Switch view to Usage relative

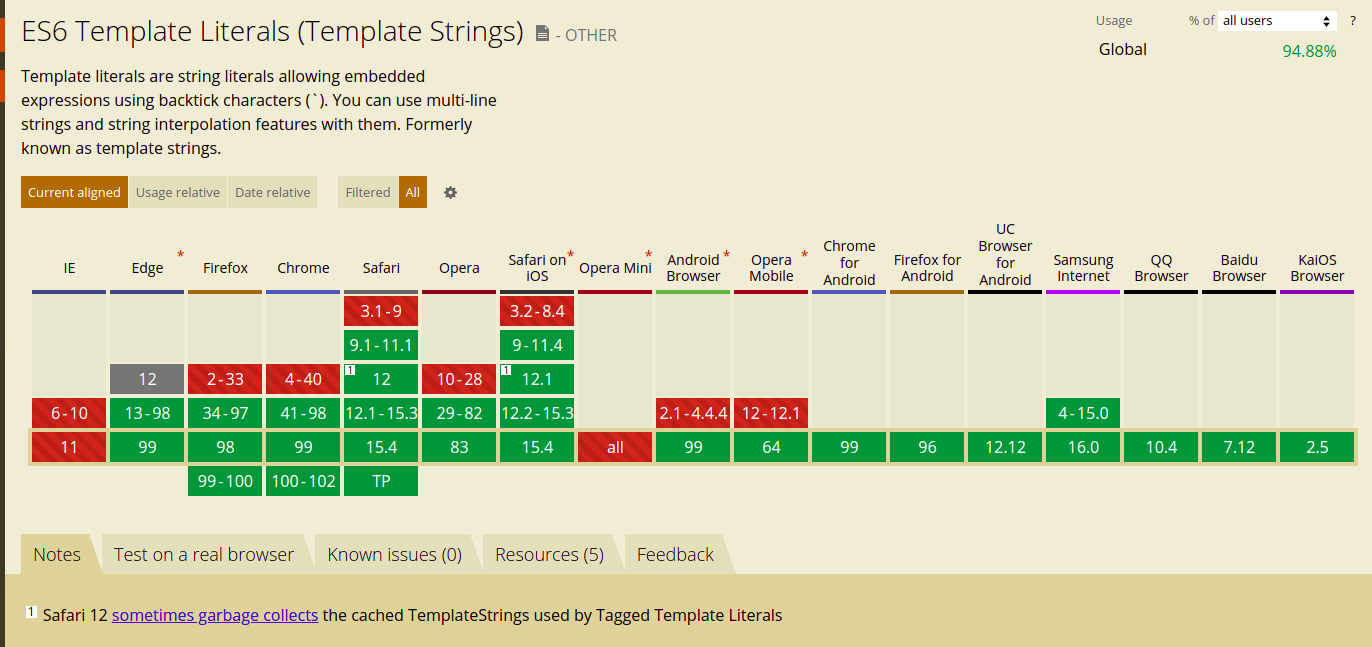[x=178, y=193]
